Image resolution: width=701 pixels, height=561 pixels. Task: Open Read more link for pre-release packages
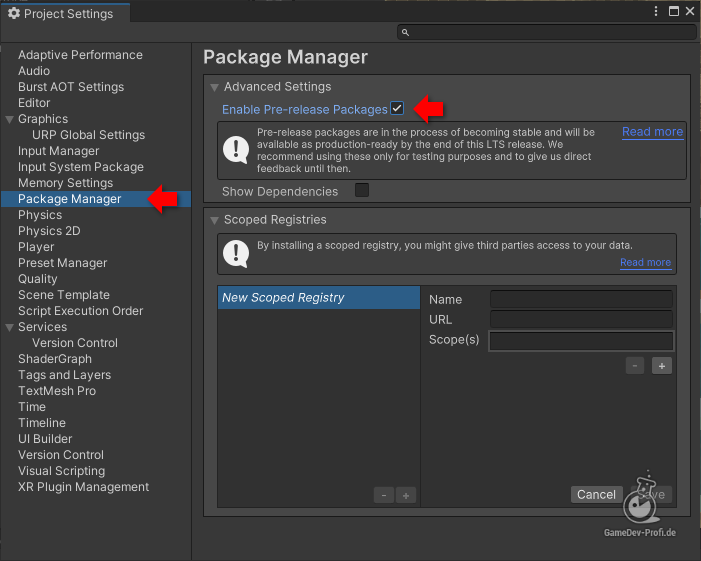pos(652,132)
